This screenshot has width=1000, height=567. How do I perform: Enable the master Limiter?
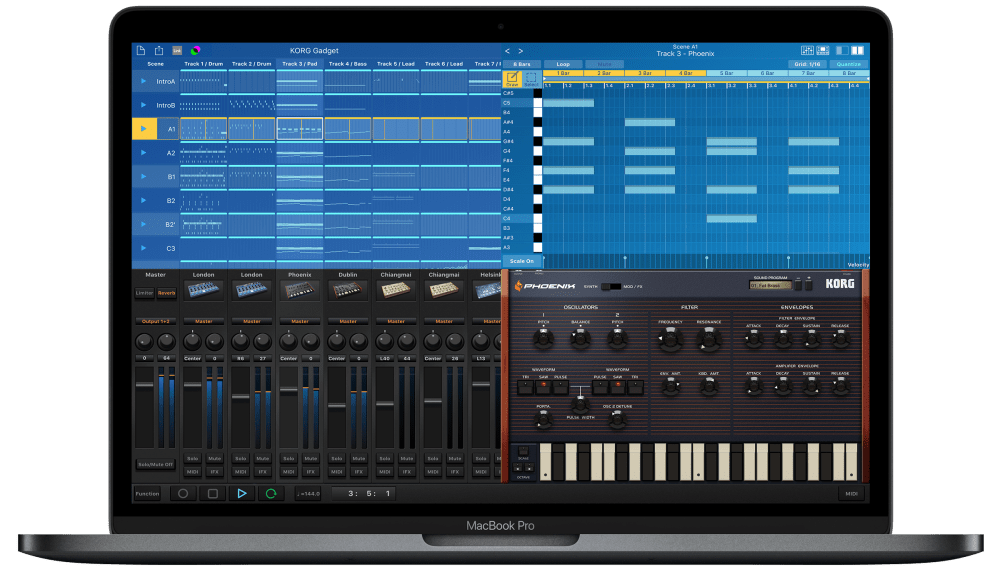[145, 293]
